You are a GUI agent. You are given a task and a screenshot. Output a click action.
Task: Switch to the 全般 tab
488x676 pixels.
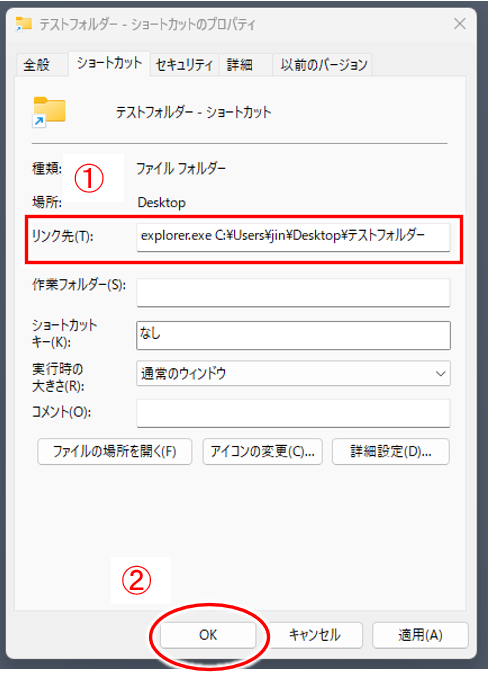click(37, 65)
